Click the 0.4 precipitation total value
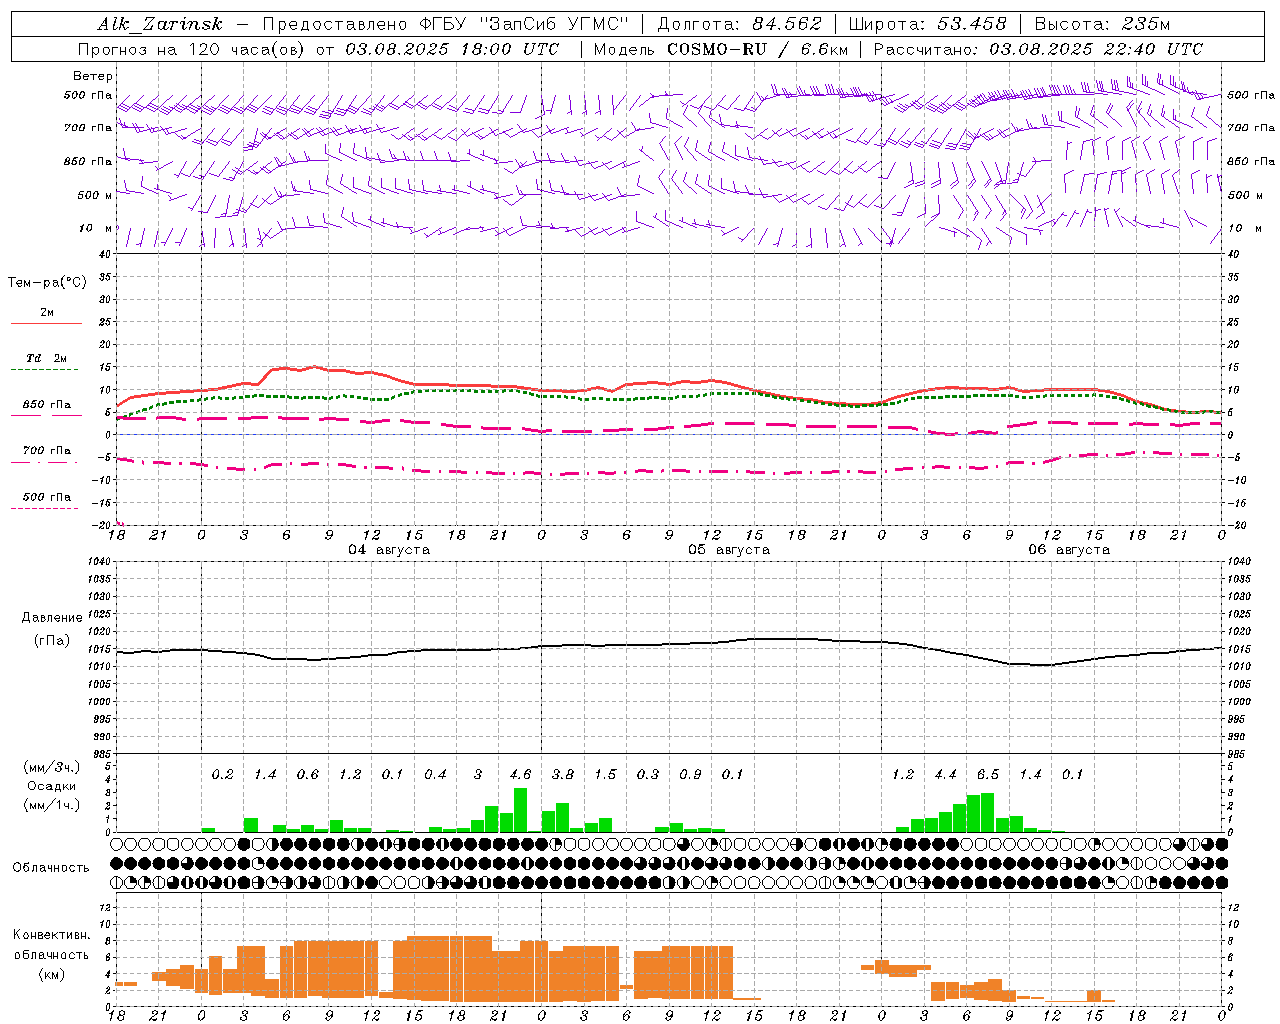The image size is (1280, 1024). [435, 775]
